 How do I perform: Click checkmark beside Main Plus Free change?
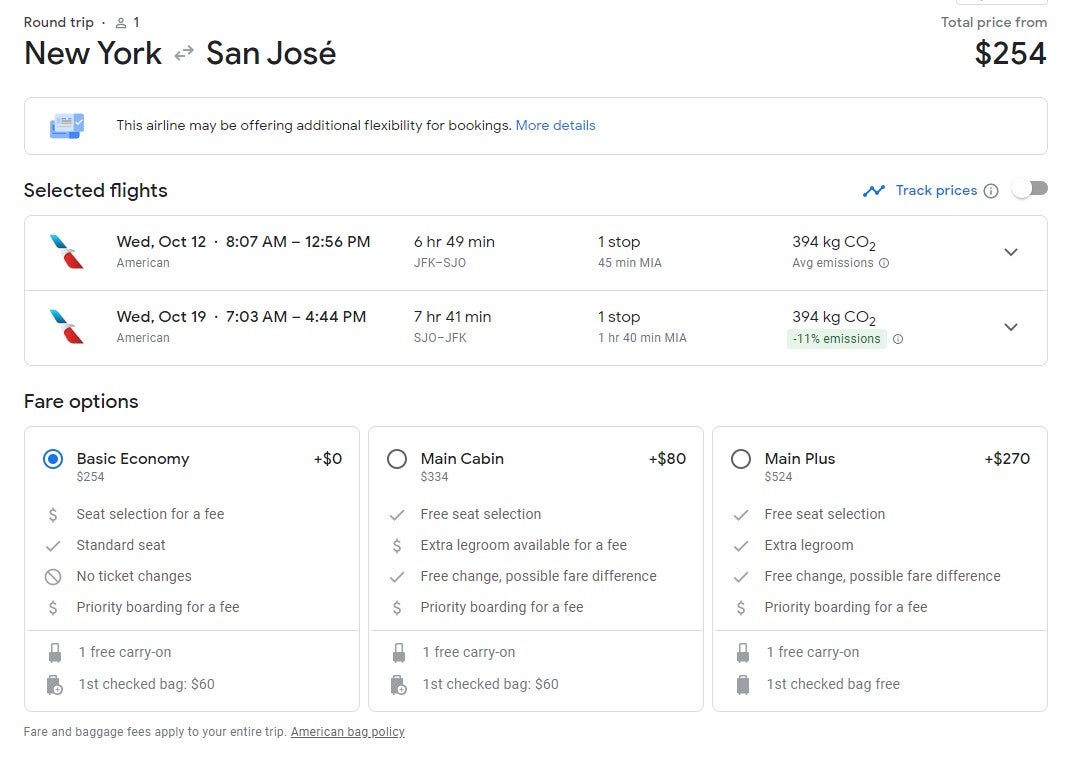click(x=741, y=577)
